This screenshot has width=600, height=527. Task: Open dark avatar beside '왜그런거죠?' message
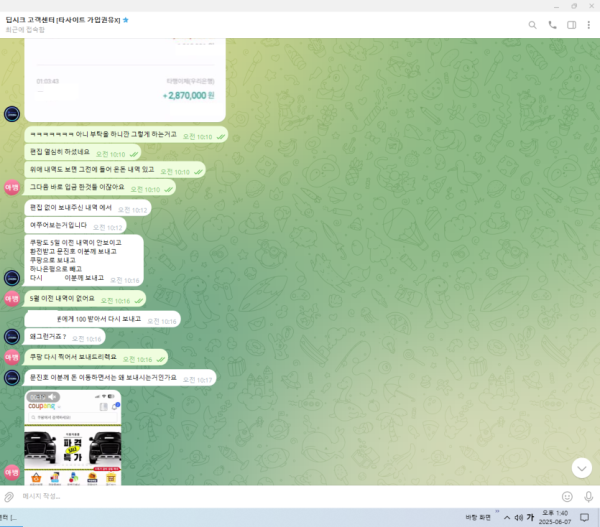click(12, 337)
